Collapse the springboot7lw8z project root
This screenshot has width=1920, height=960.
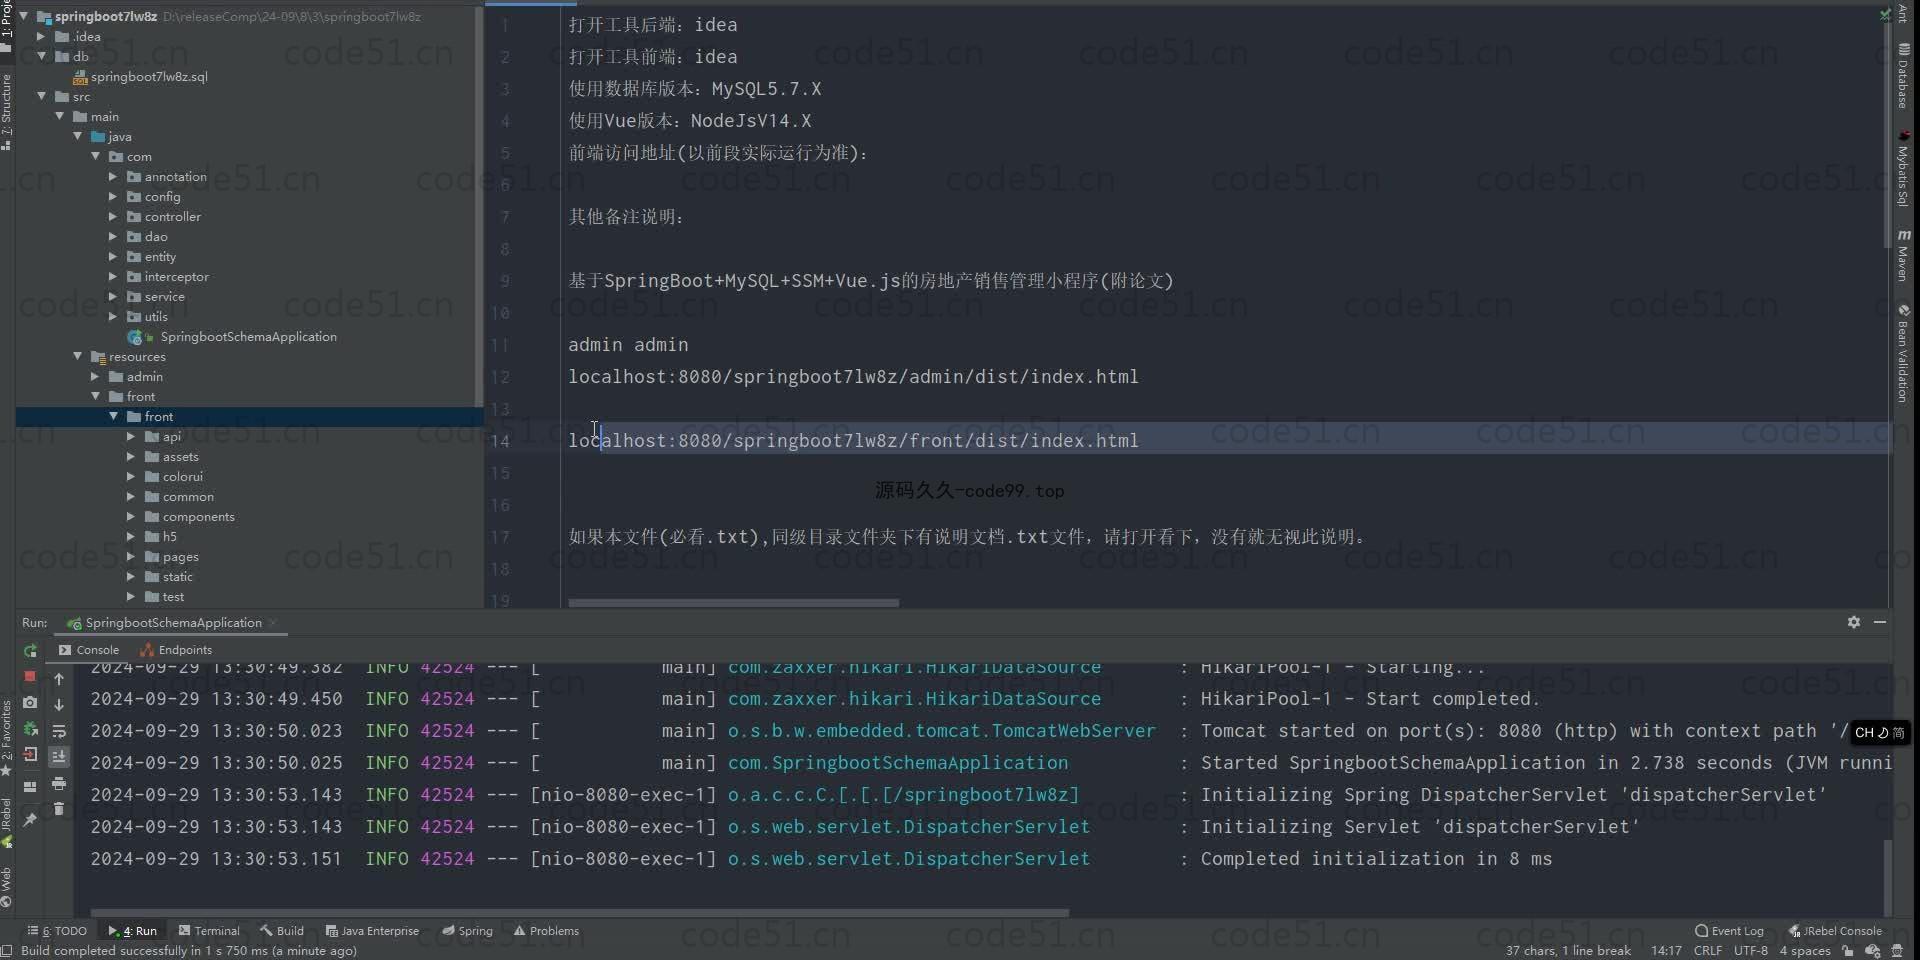tap(23, 16)
